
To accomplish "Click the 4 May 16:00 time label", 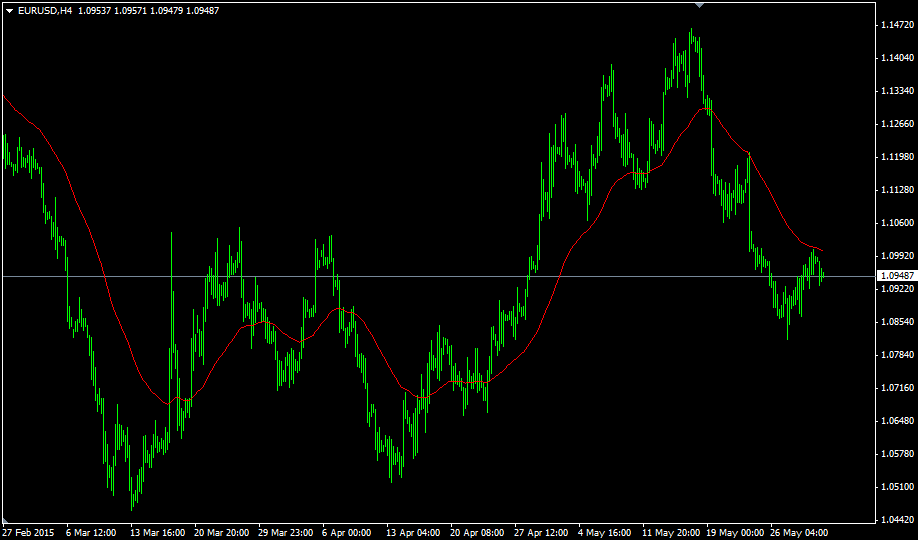I will tap(604, 533).
